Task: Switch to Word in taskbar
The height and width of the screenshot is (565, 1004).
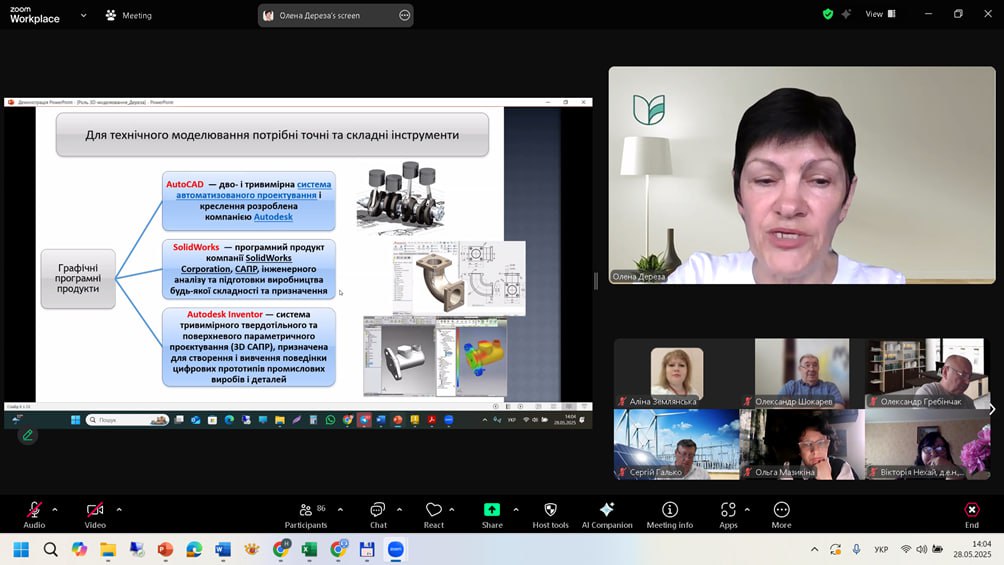Action: point(223,549)
